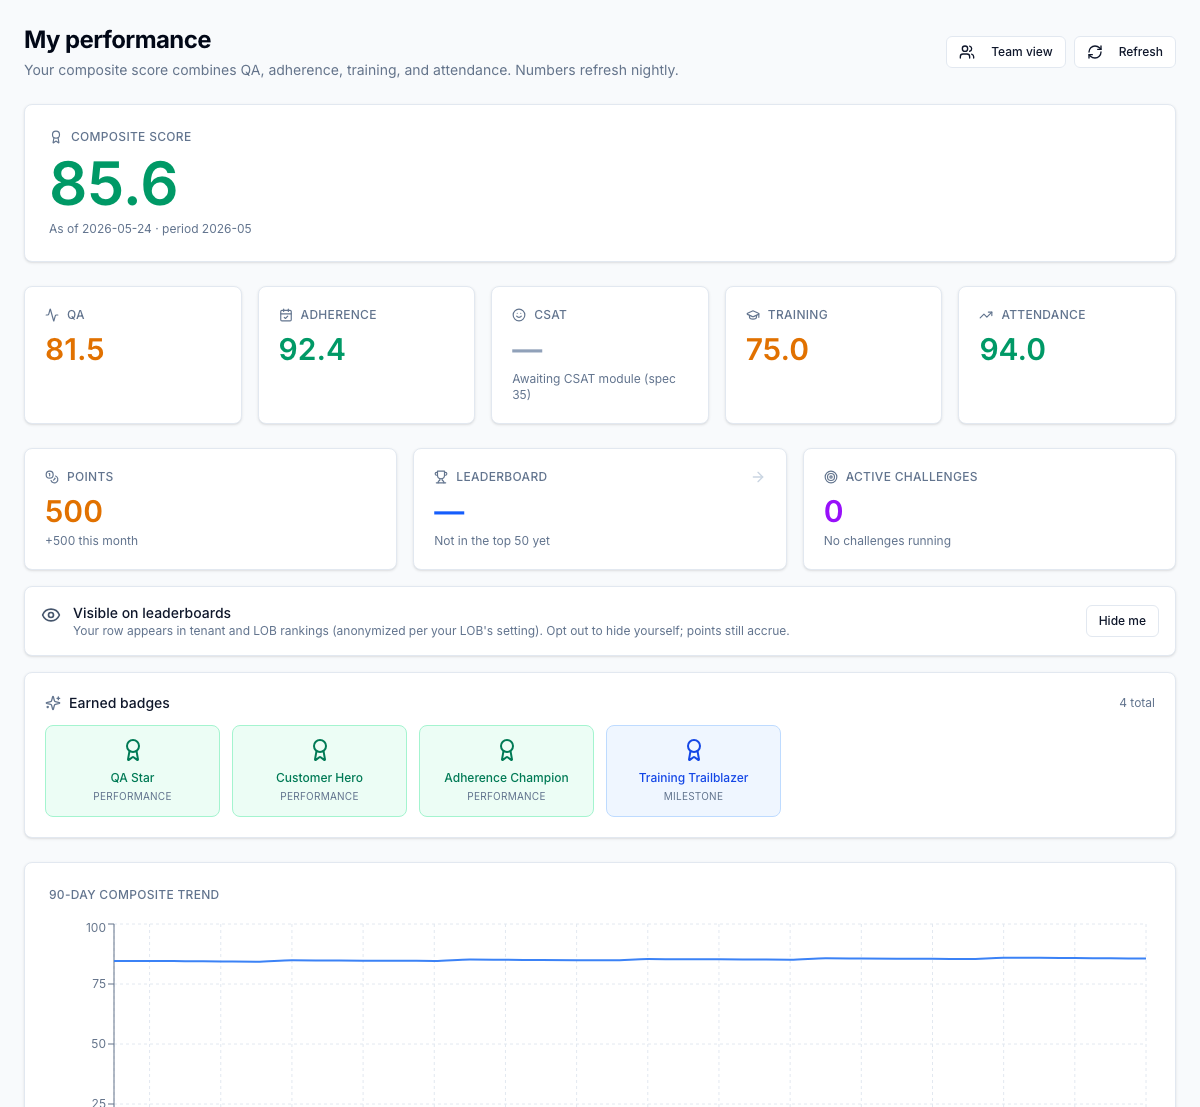Click the graduation cap Training icon
The image size is (1200, 1107).
(x=753, y=315)
